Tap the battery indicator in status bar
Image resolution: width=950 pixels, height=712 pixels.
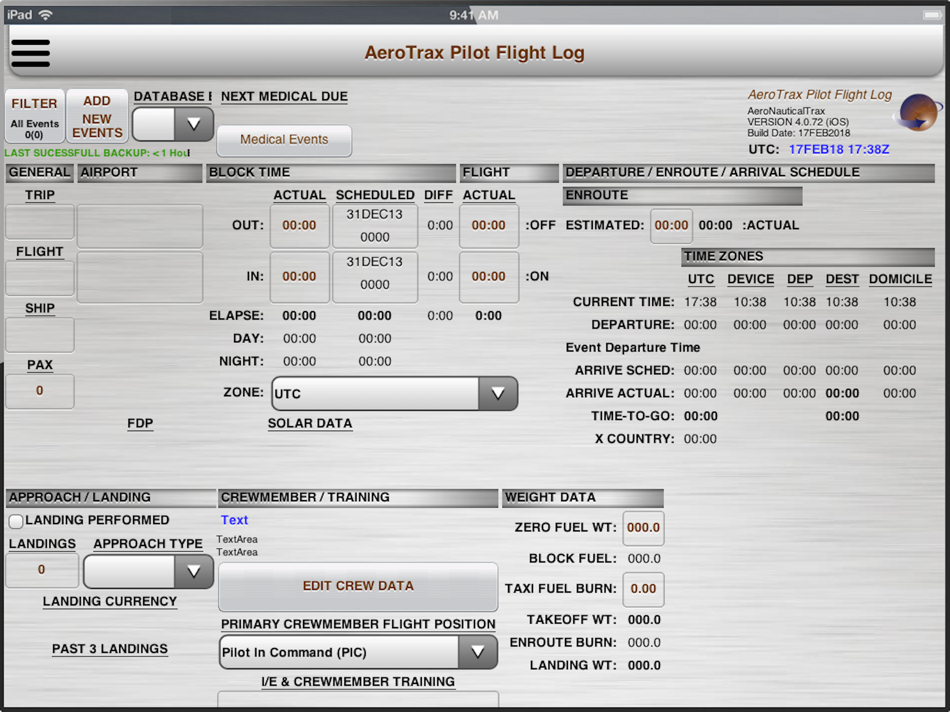coord(931,15)
